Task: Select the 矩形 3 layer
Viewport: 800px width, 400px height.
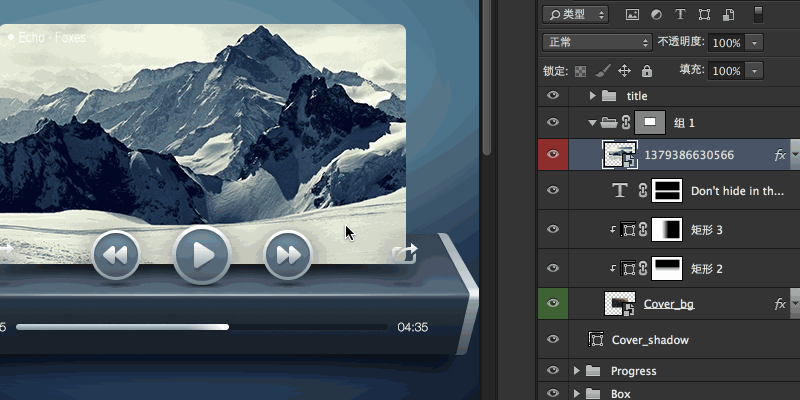Action: click(x=707, y=230)
